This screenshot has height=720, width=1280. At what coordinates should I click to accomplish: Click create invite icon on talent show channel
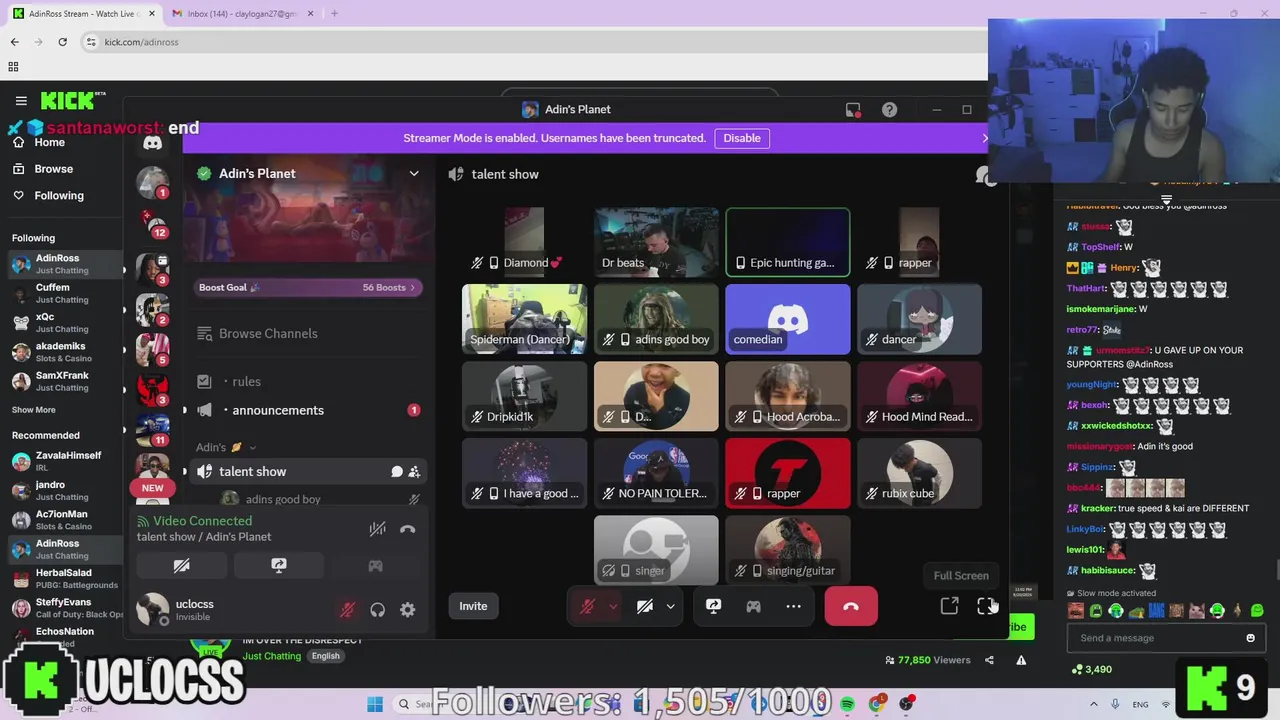(414, 472)
